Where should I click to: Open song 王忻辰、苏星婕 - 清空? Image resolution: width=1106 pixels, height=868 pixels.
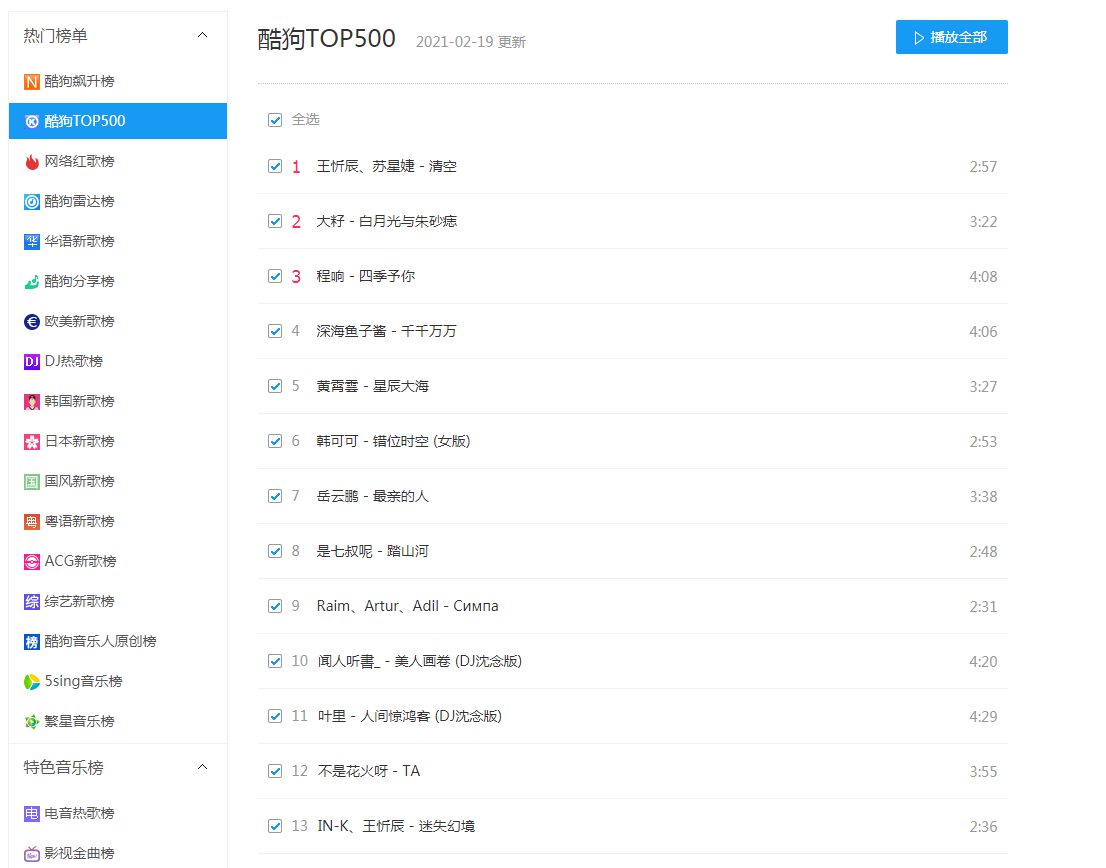pyautogui.click(x=387, y=166)
